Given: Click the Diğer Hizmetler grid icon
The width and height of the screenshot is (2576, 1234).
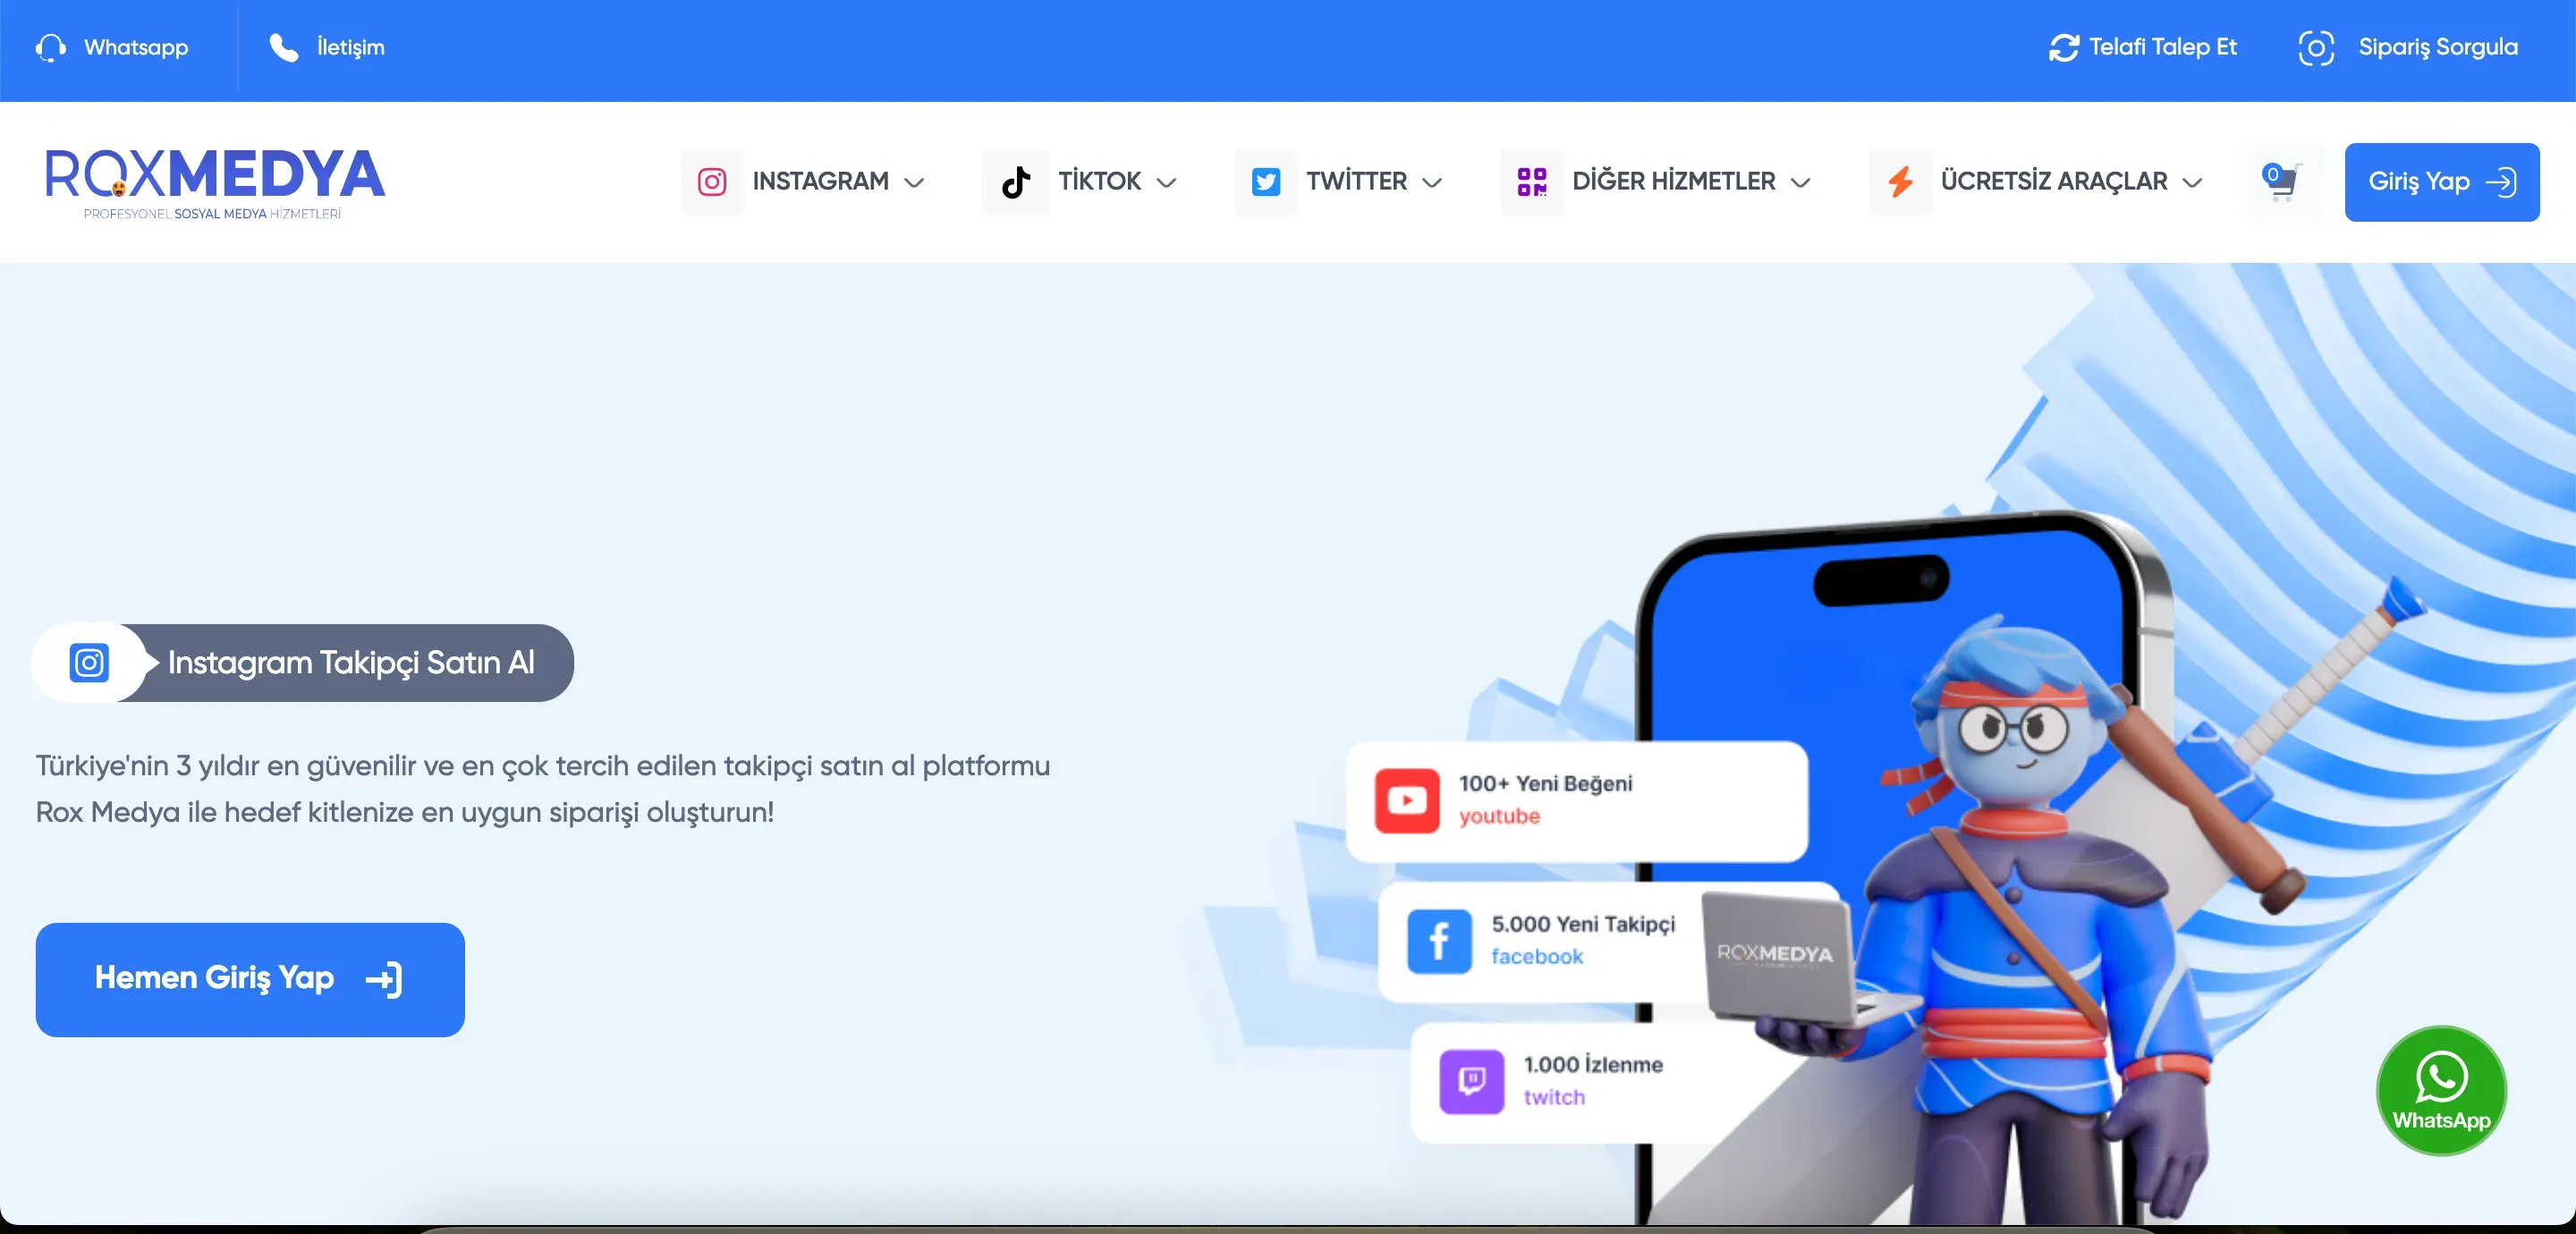Looking at the screenshot, I should click(1531, 181).
